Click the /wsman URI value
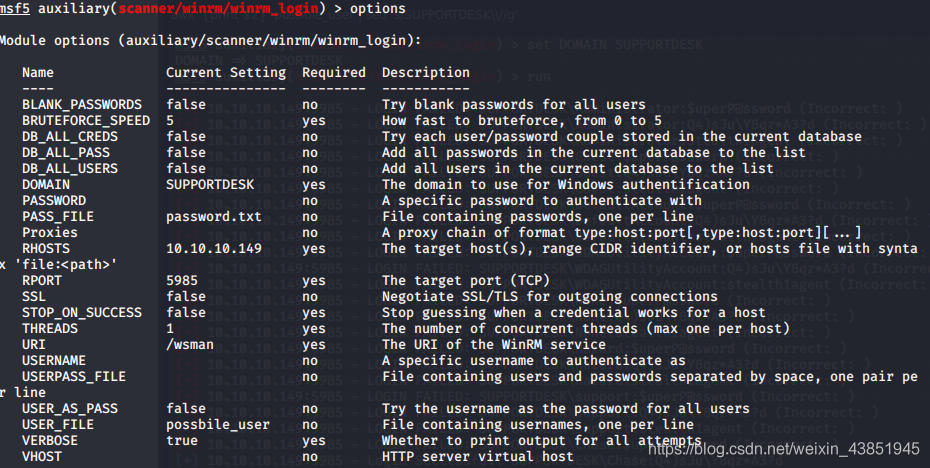930x468 pixels. point(190,344)
